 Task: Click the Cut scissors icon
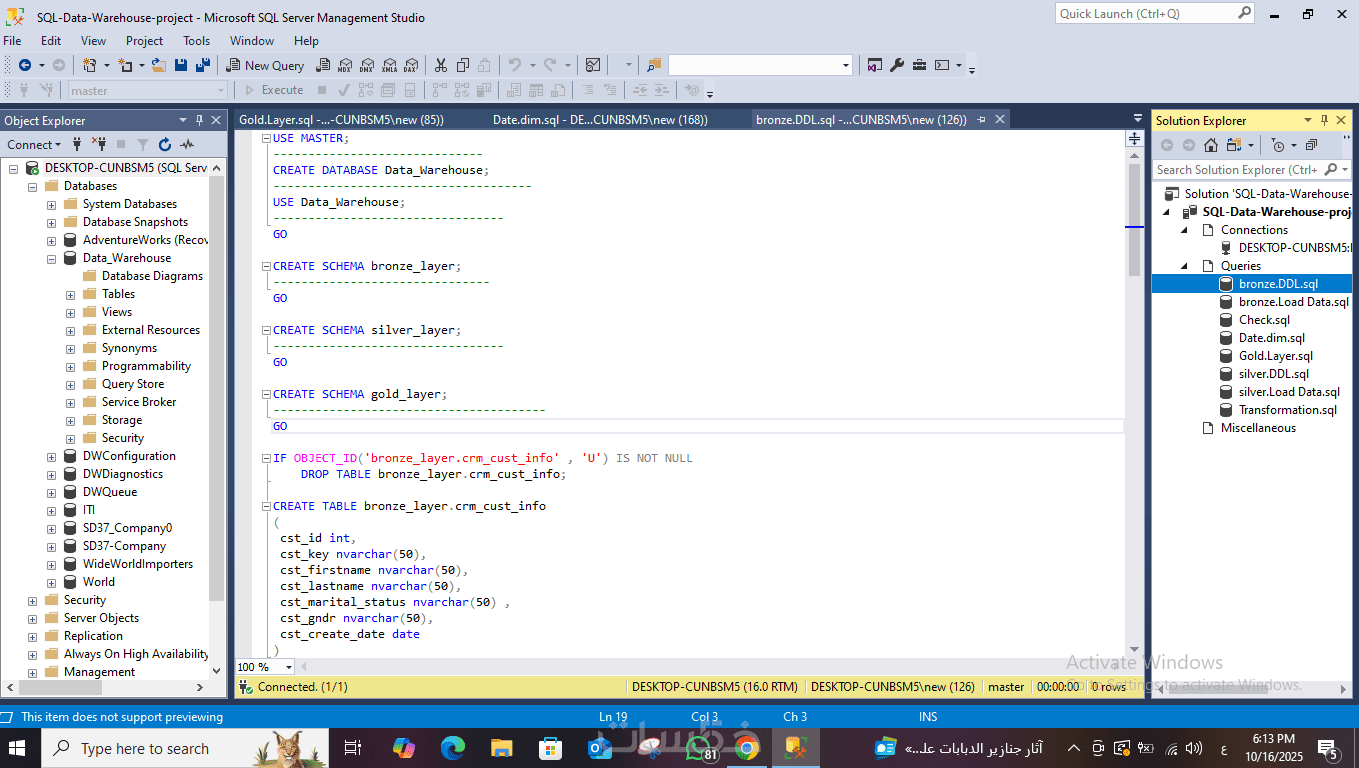[440, 65]
